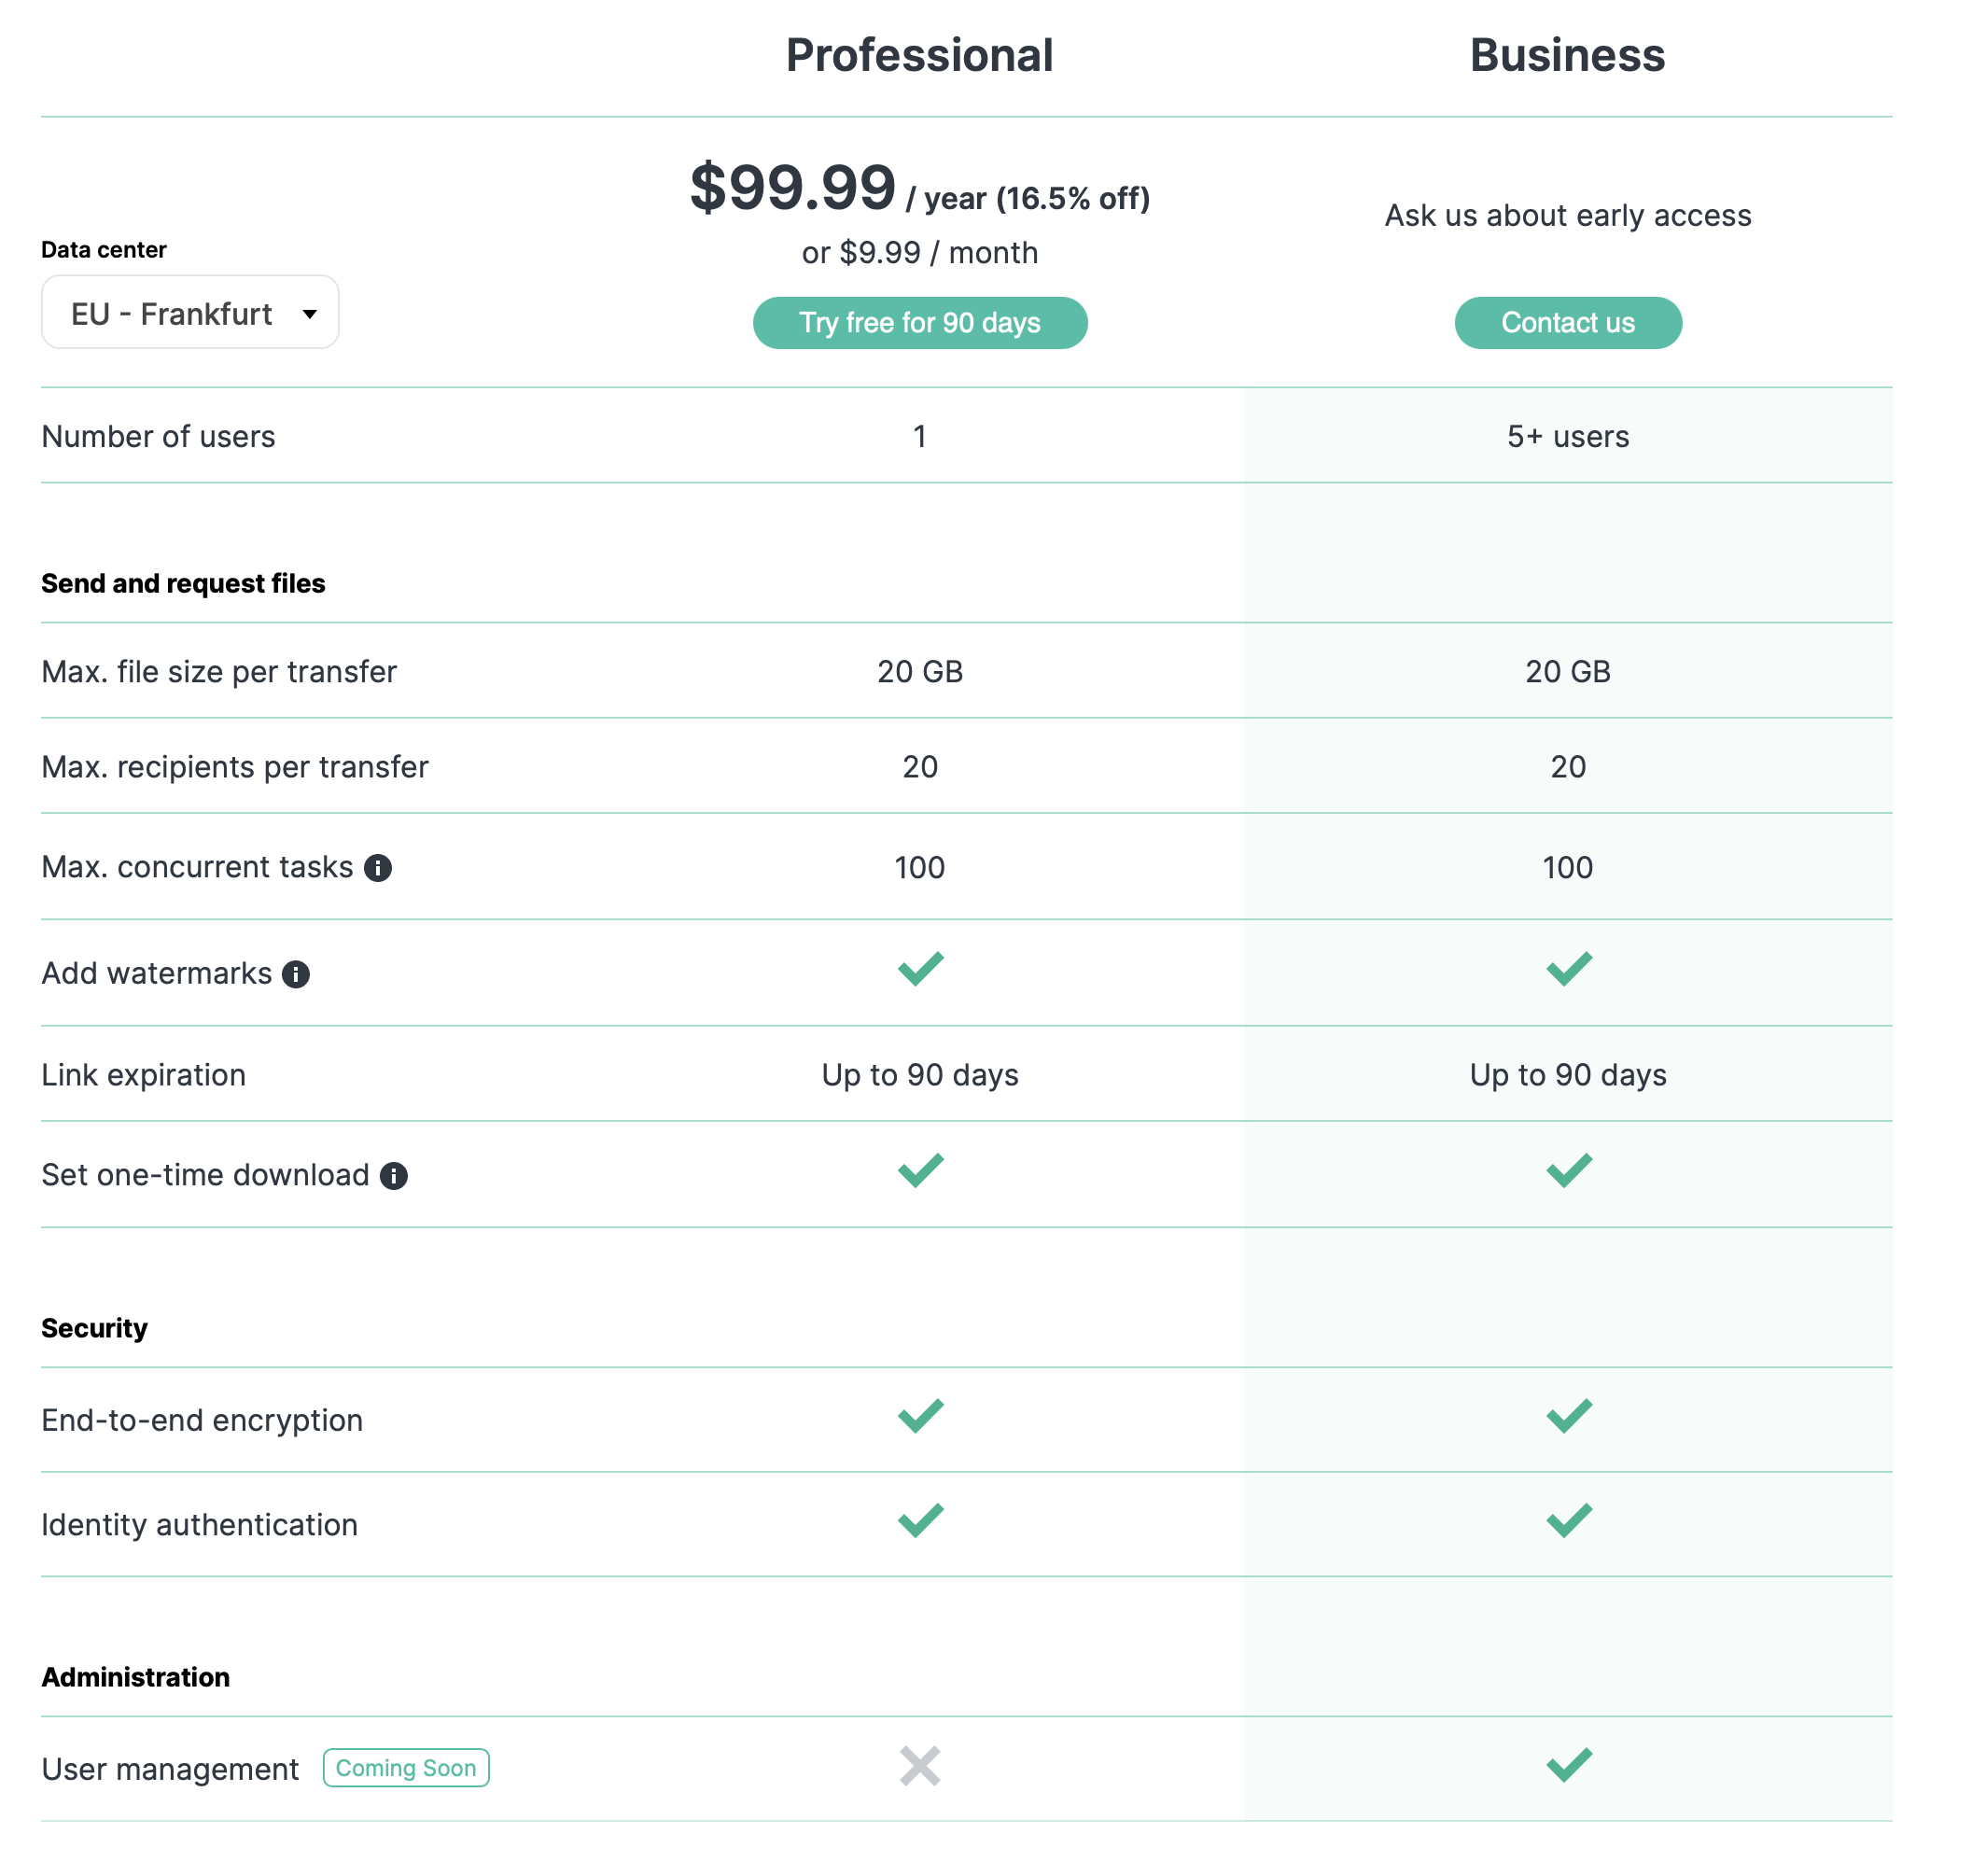This screenshot has height=1876, width=1986.
Task: Click the Administration section heading
Action: 135,1677
